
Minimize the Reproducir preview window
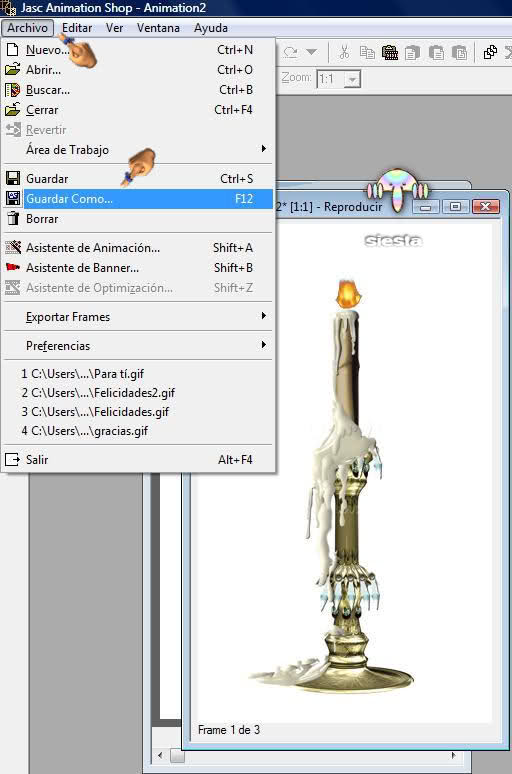426,207
